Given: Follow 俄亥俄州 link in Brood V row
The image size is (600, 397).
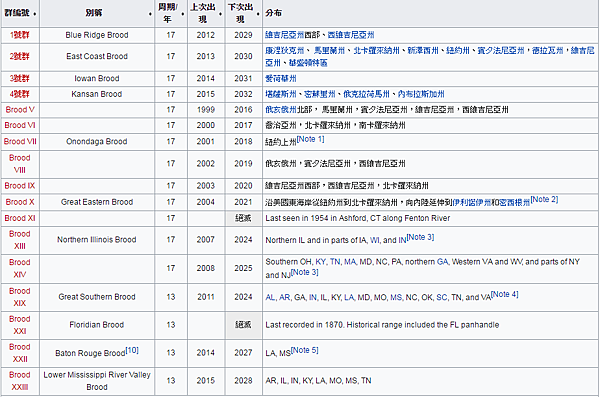Looking at the screenshot, I should point(281,110).
